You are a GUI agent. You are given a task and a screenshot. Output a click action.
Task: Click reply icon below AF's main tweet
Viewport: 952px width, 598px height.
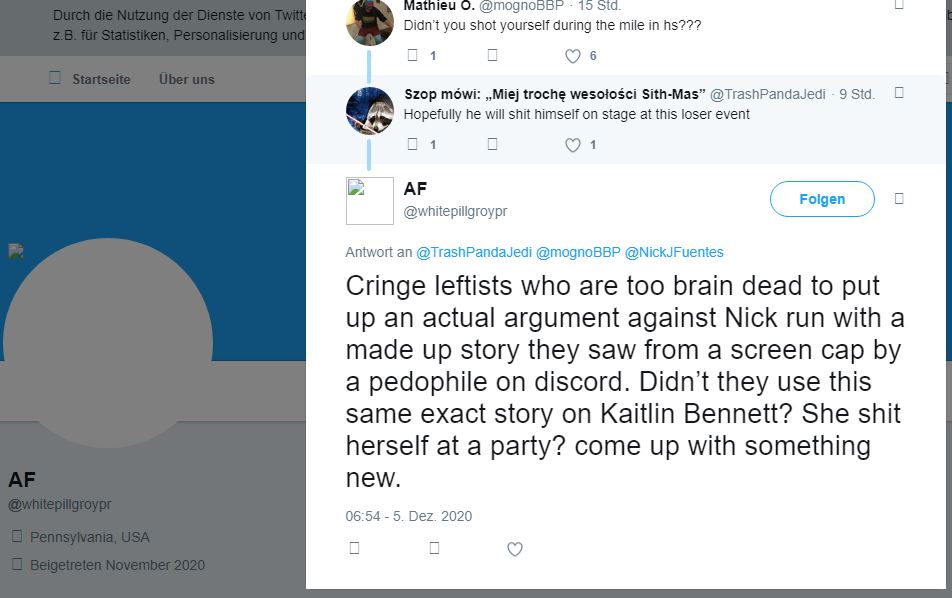[355, 548]
